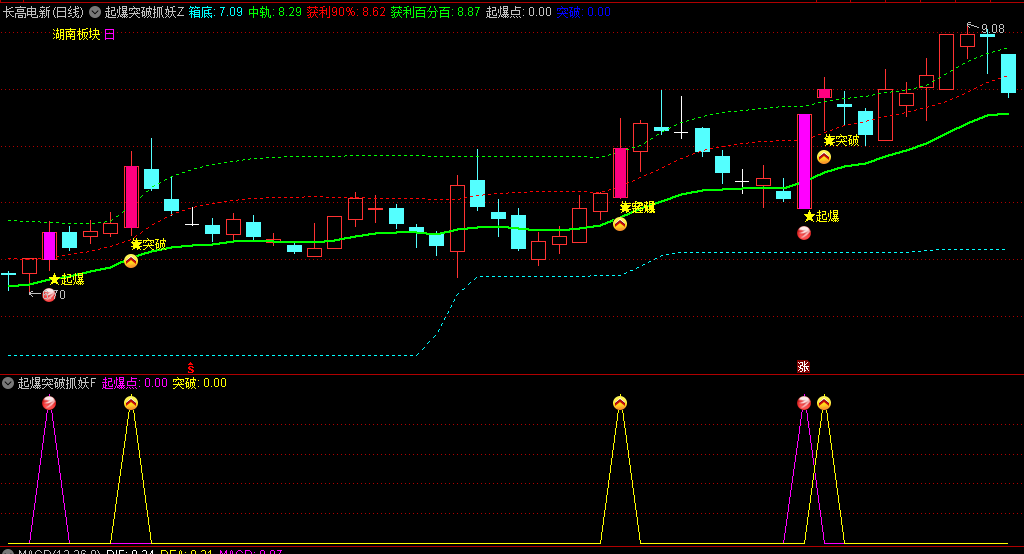The width and height of the screenshot is (1024, 554).
Task: Click the 起爆突破抓妖F indicator name
Action: pos(57,383)
